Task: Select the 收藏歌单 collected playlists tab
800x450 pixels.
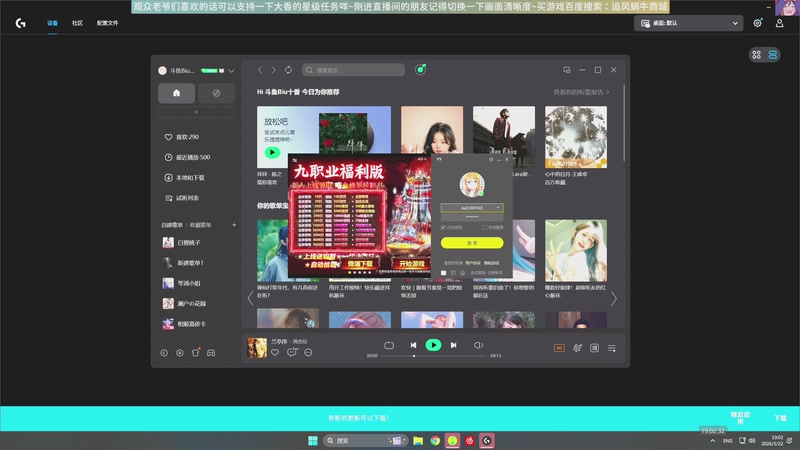Action: (201, 225)
